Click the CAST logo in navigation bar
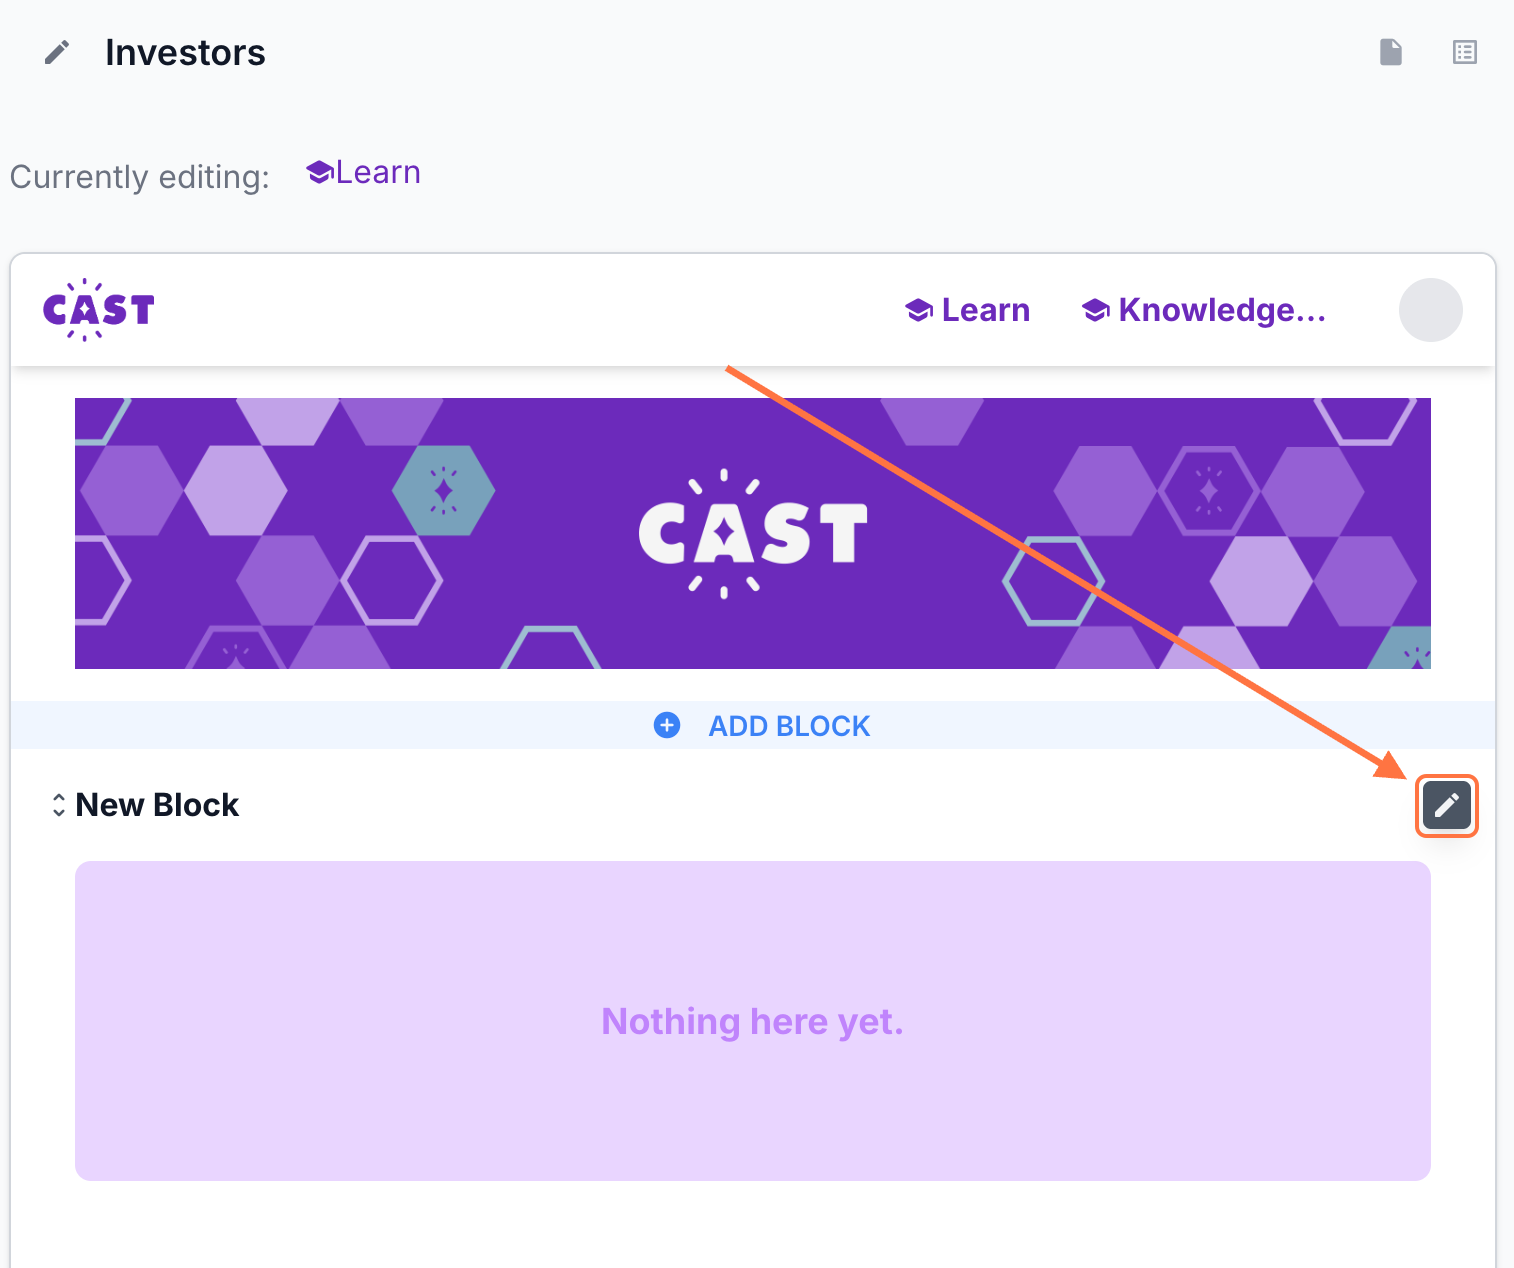 pyautogui.click(x=98, y=310)
